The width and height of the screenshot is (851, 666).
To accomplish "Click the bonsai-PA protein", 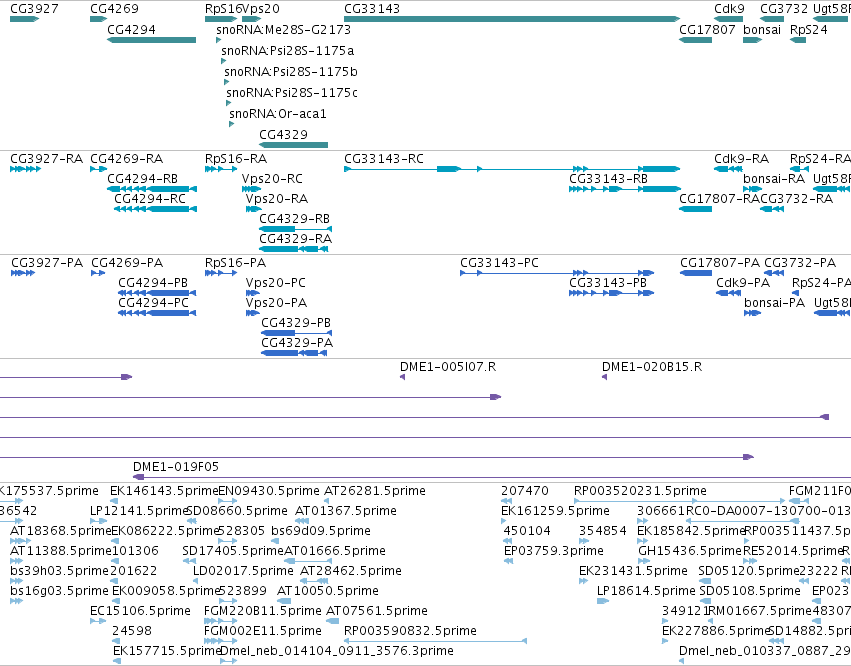I will tap(752, 313).
